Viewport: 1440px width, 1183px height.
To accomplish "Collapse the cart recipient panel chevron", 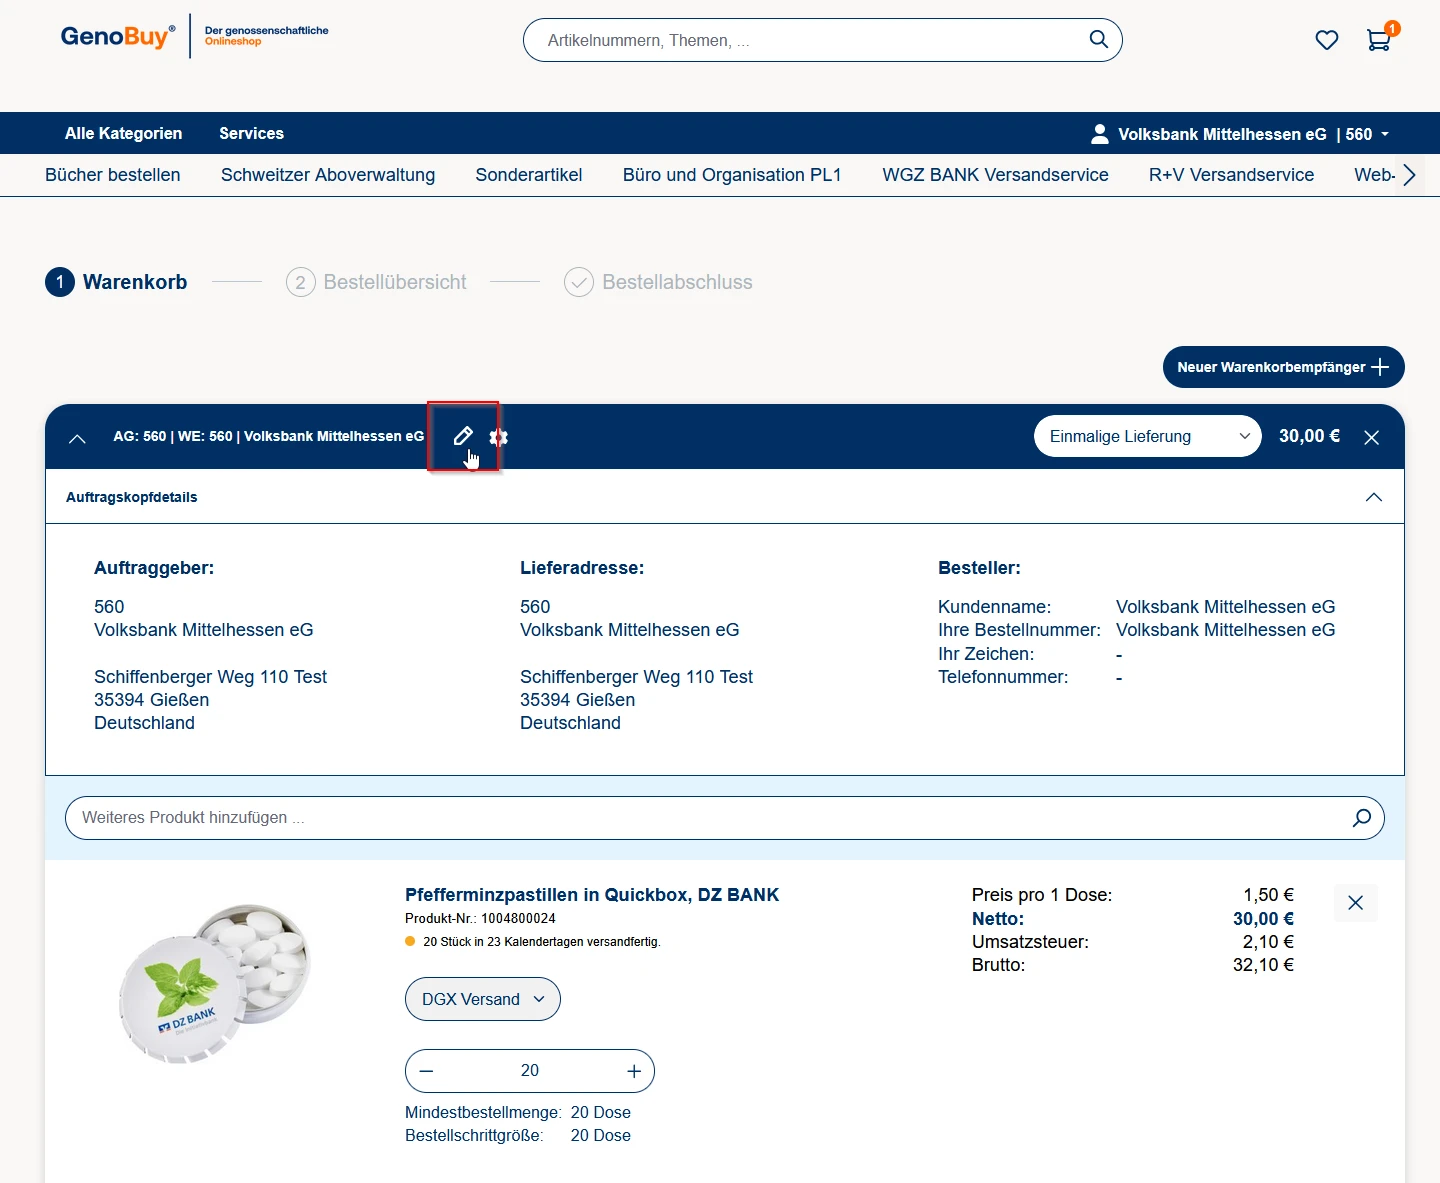I will pyautogui.click(x=77, y=438).
